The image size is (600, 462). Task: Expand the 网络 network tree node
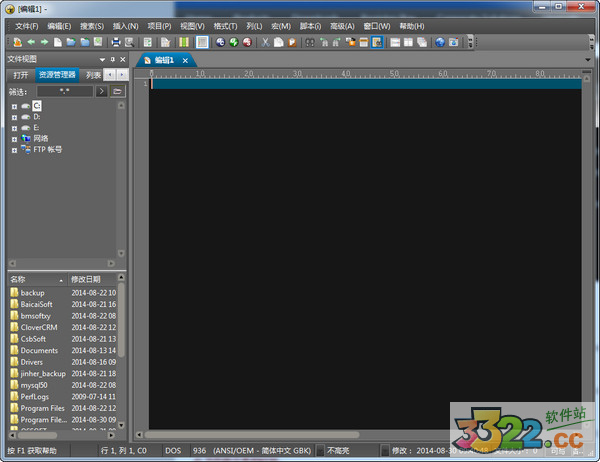[x=14, y=138]
